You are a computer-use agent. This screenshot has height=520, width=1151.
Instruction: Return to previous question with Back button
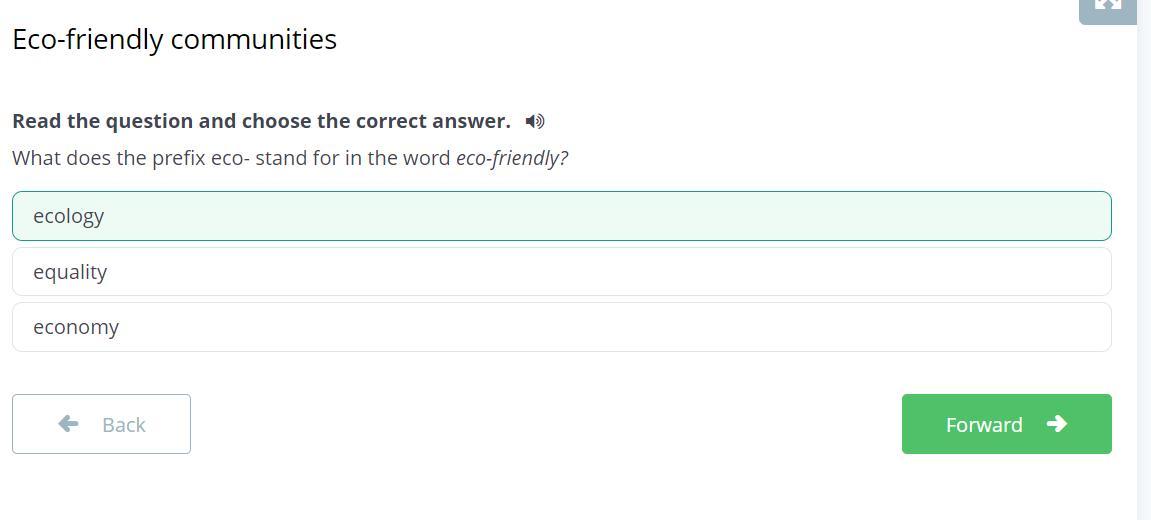pos(101,424)
